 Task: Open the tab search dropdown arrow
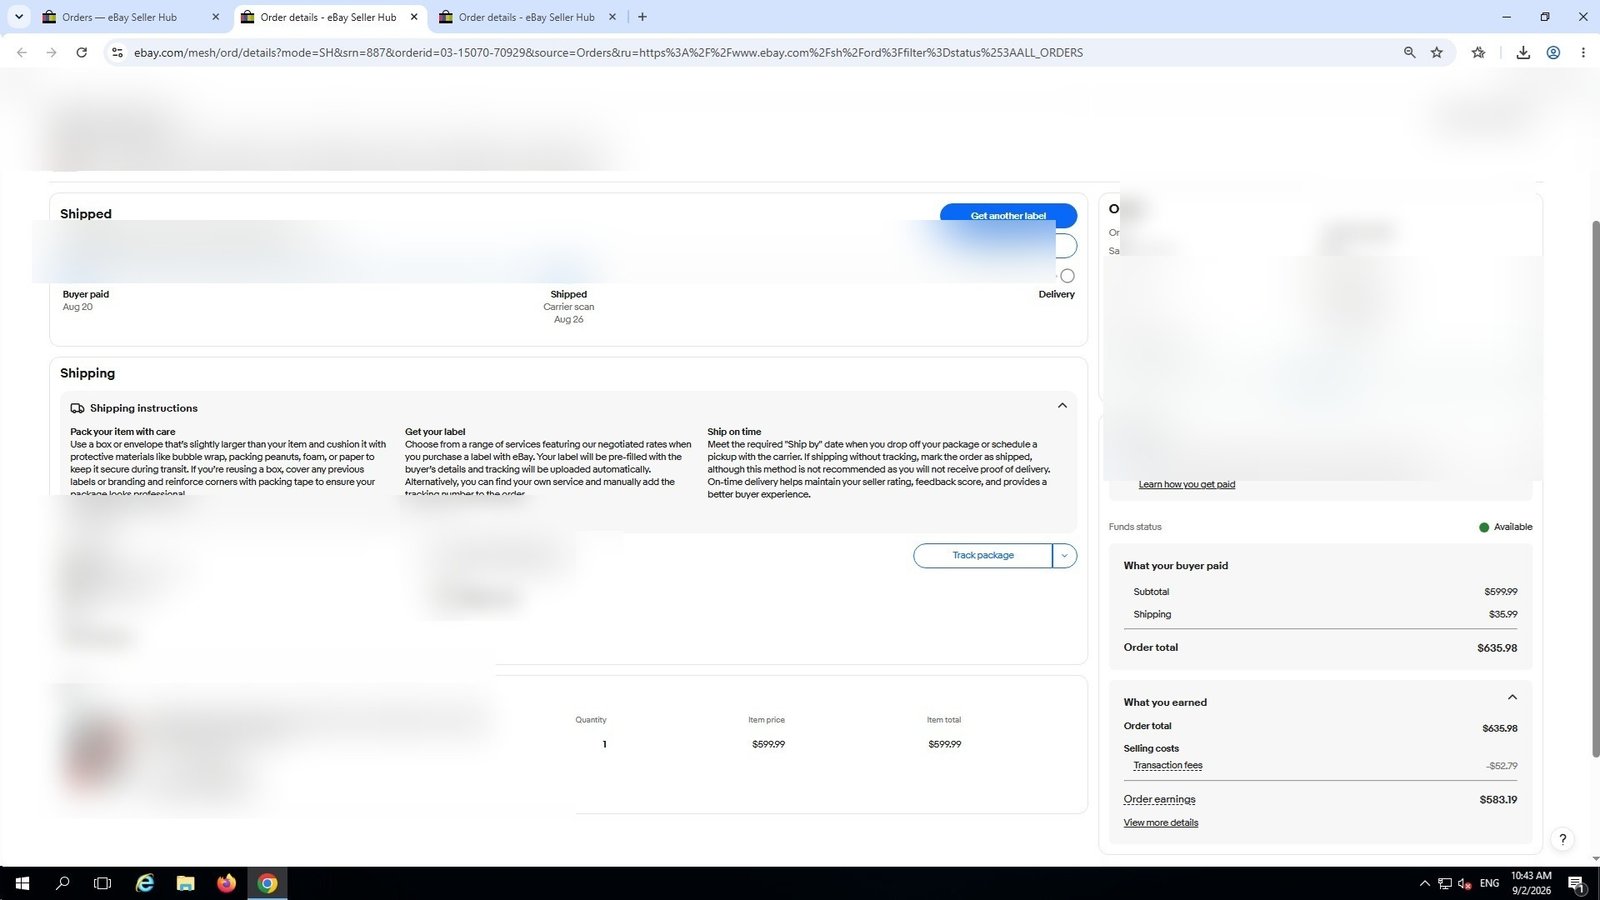[x=18, y=17]
